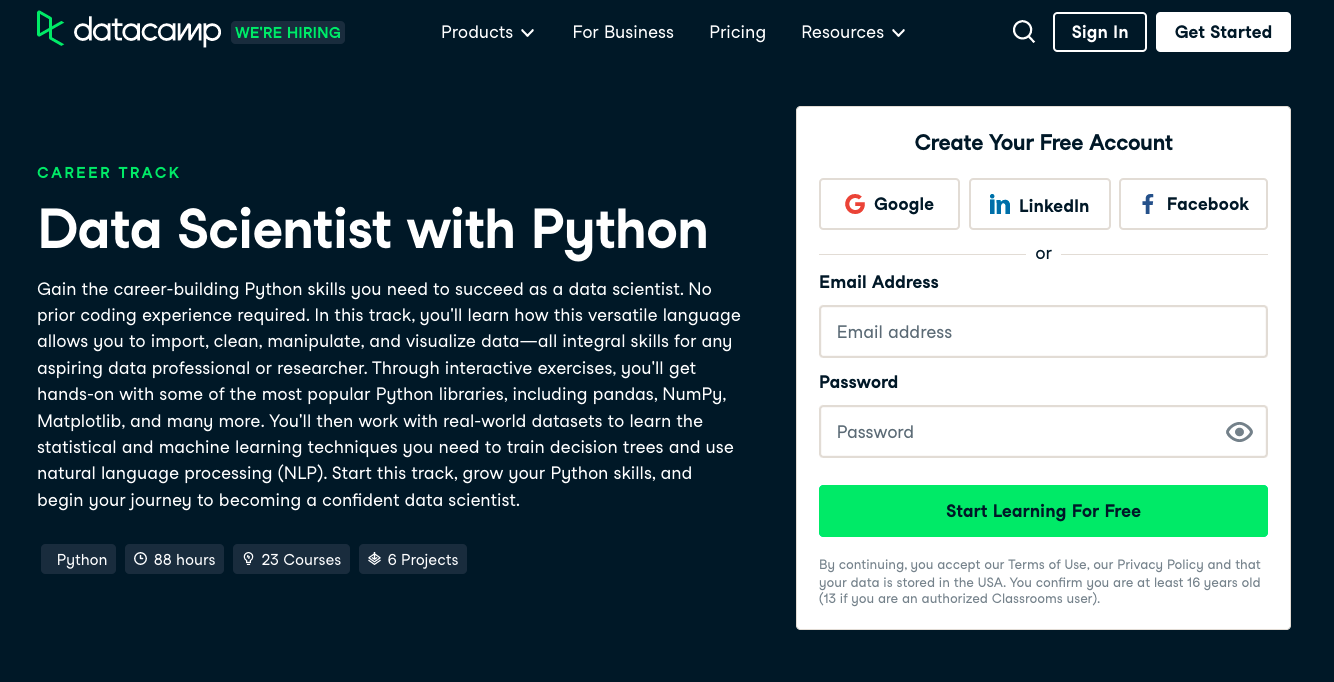Click the Create Your Free Account heading
The height and width of the screenshot is (682, 1334).
pos(1043,143)
